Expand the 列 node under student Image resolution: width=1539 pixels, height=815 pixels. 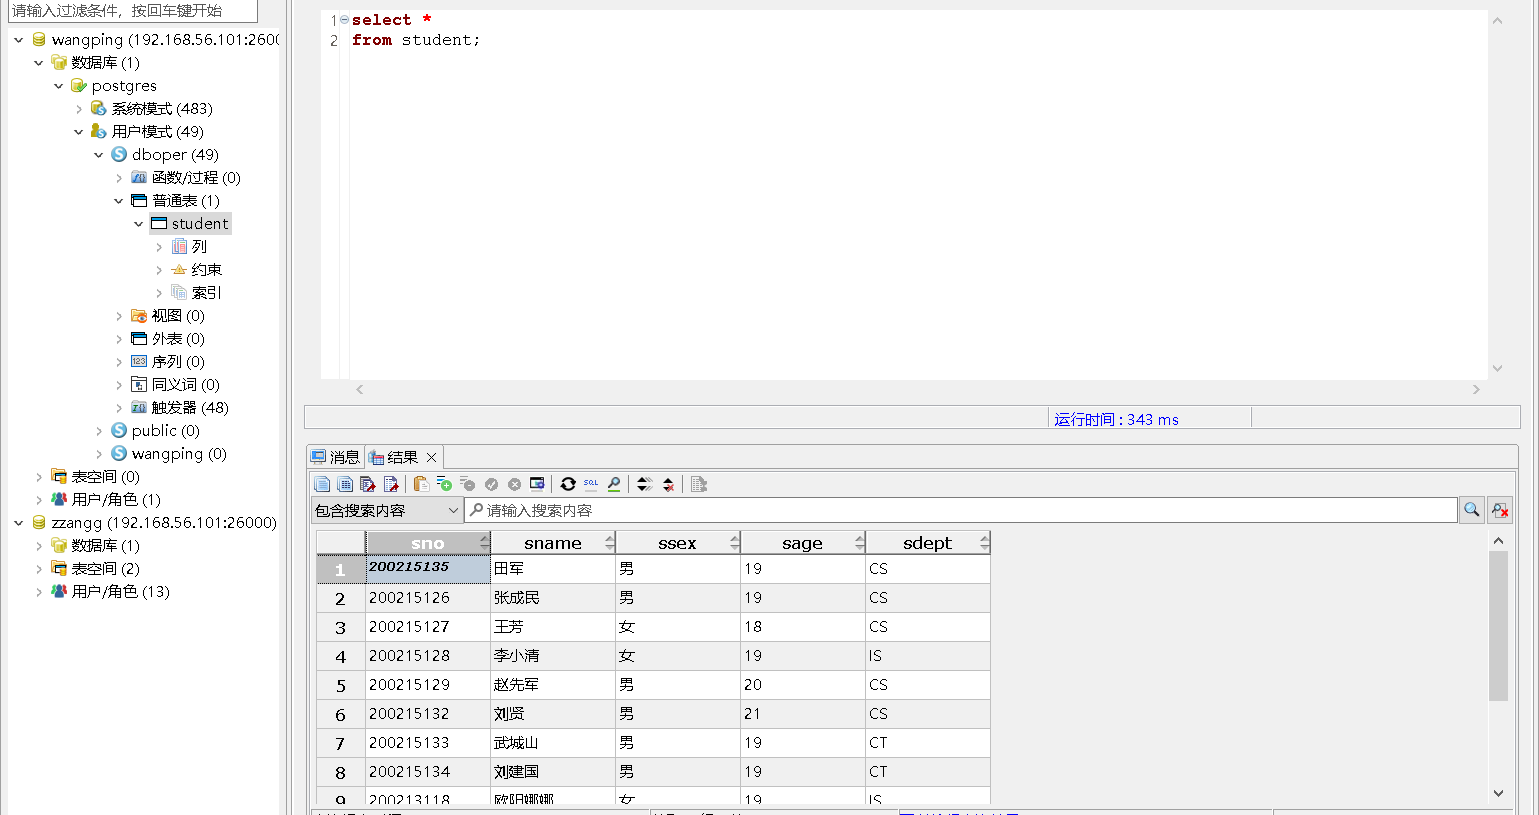158,247
